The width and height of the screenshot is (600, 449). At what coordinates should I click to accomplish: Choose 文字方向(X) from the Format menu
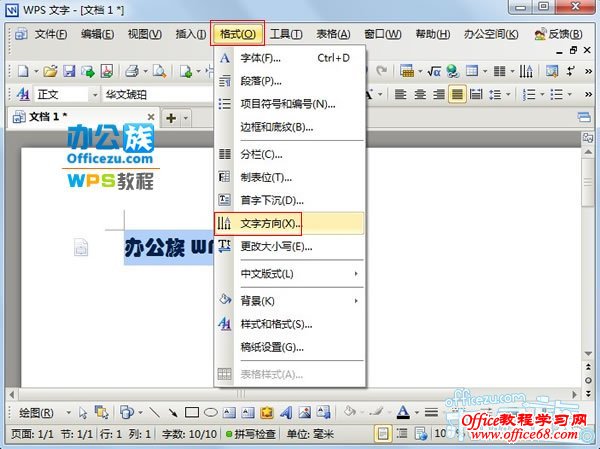click(289, 224)
